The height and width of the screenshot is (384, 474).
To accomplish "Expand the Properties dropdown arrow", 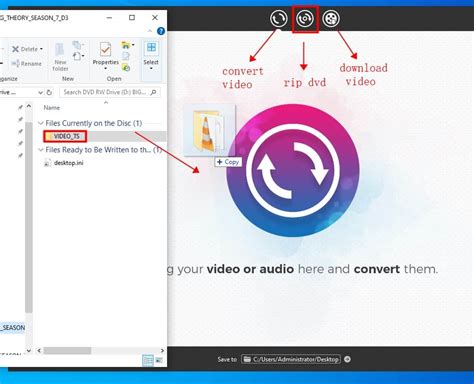I will [x=105, y=69].
